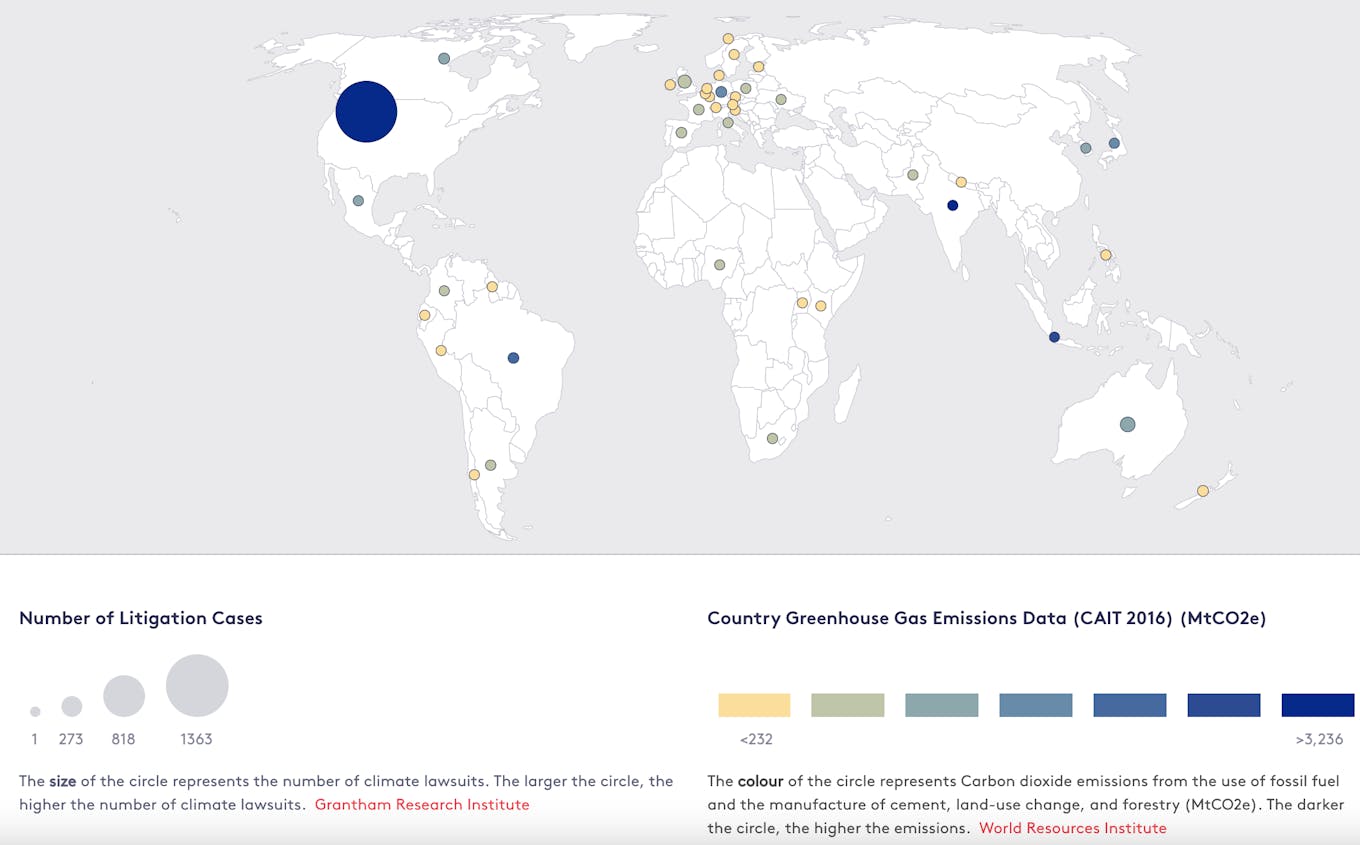The height and width of the screenshot is (845, 1360).
Task: Click the Mexico circle marker
Action: pos(358,201)
